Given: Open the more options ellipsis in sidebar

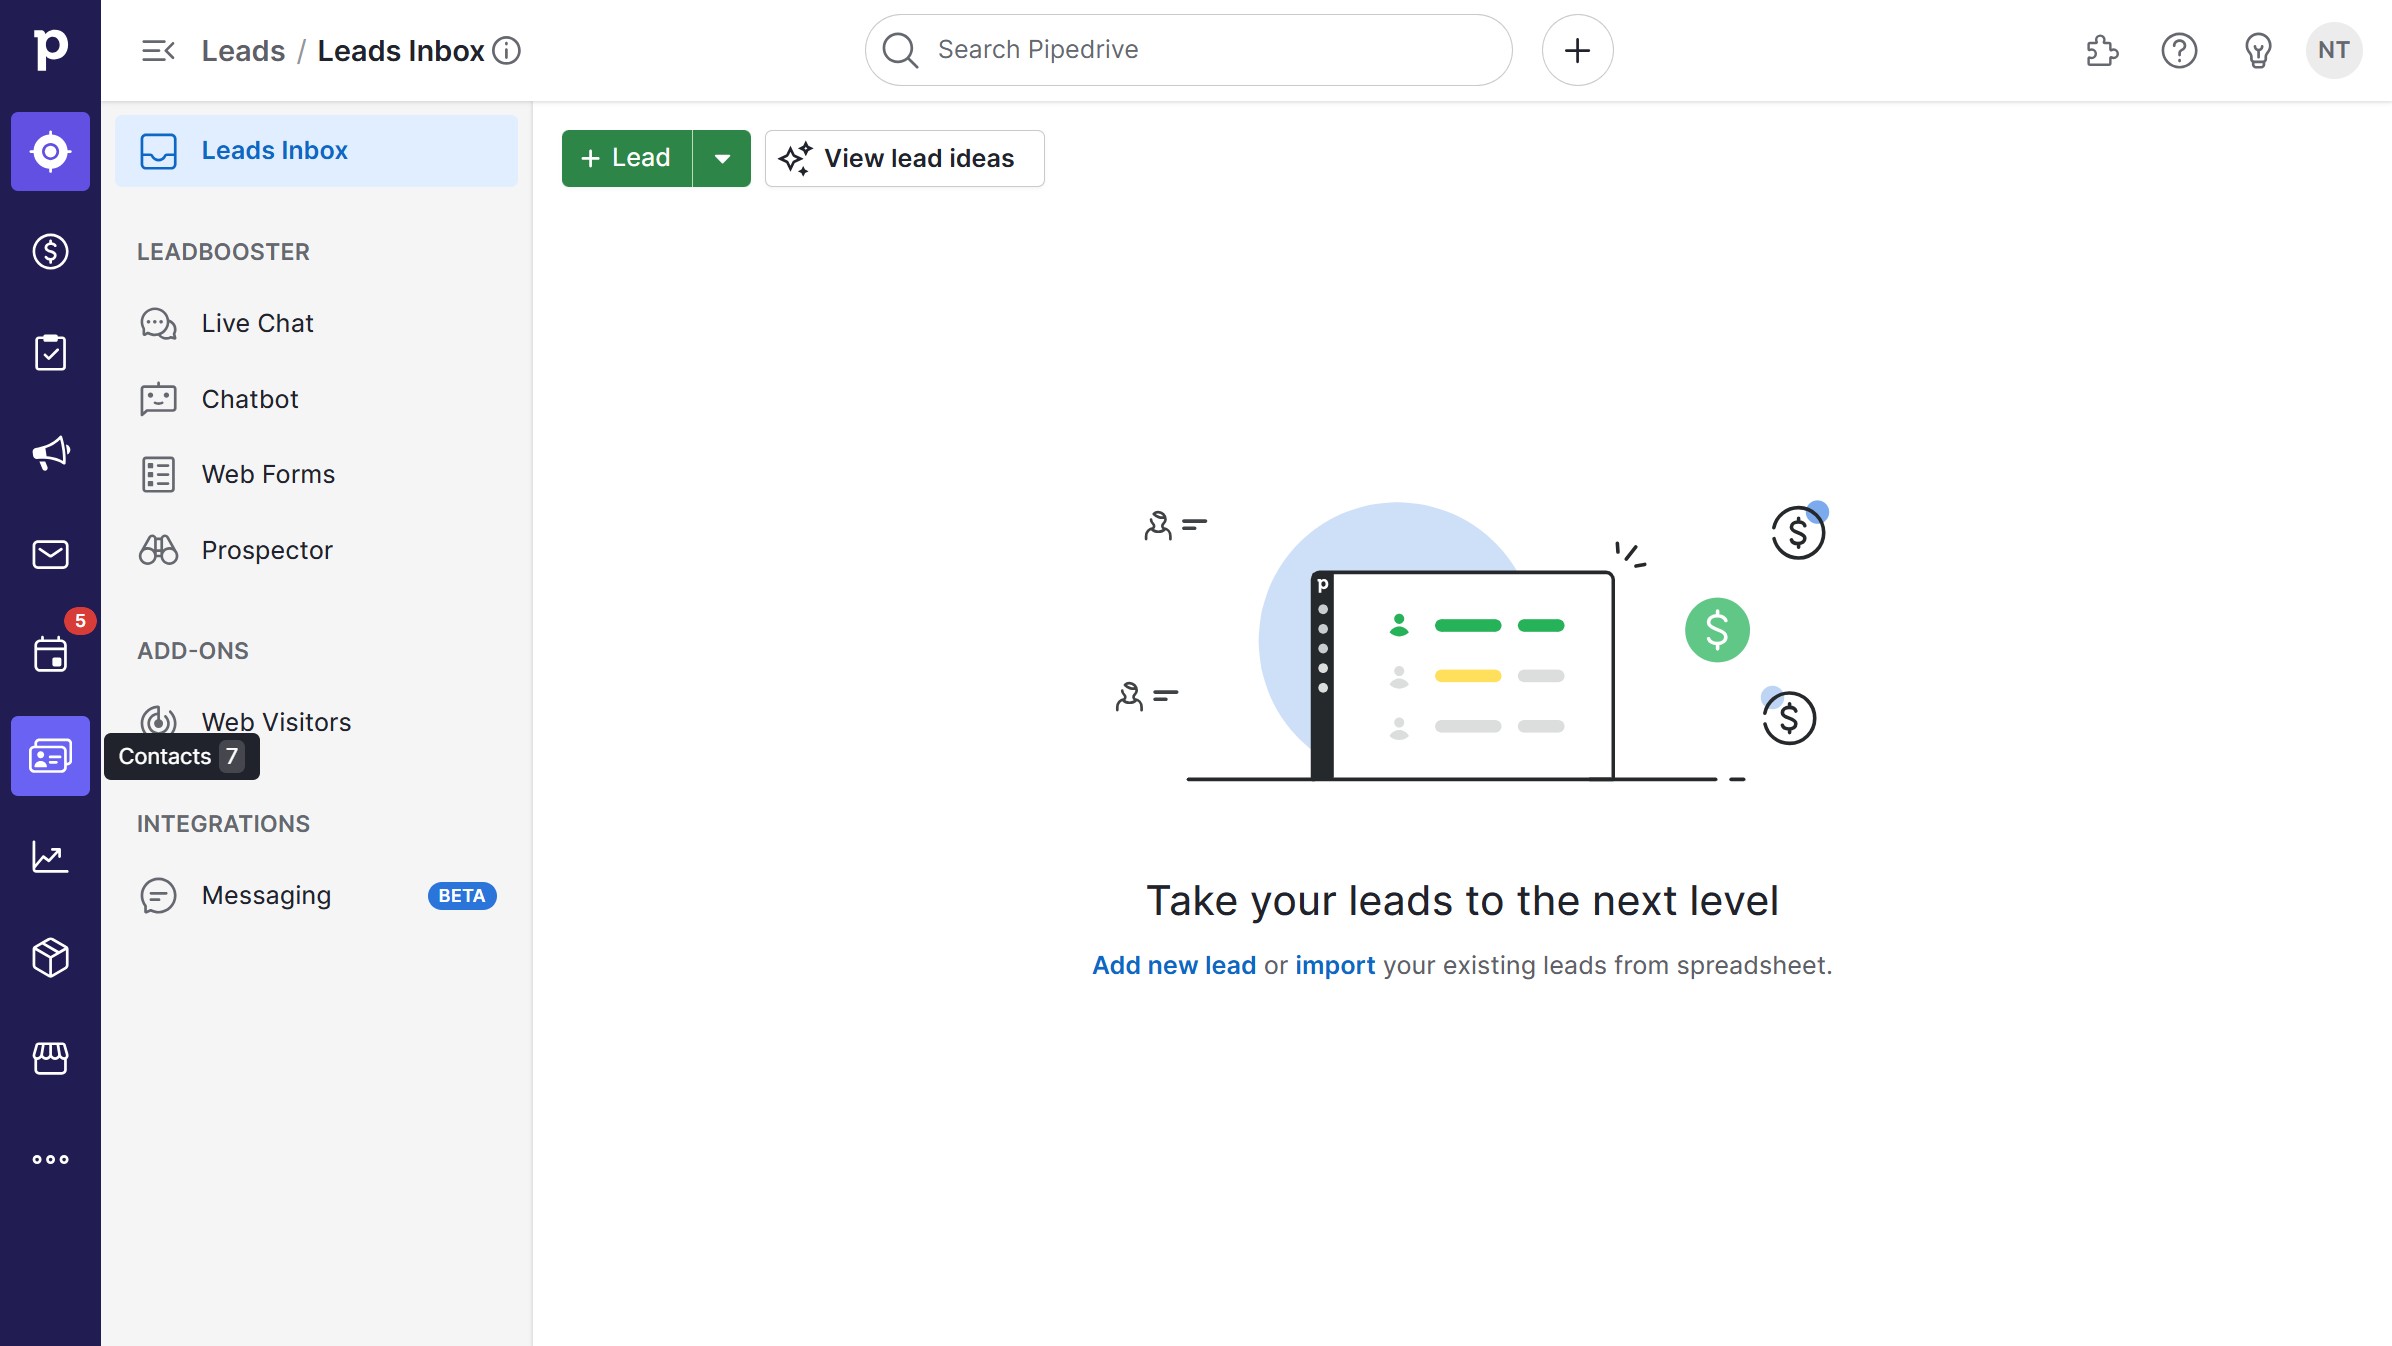Looking at the screenshot, I should 50,1160.
